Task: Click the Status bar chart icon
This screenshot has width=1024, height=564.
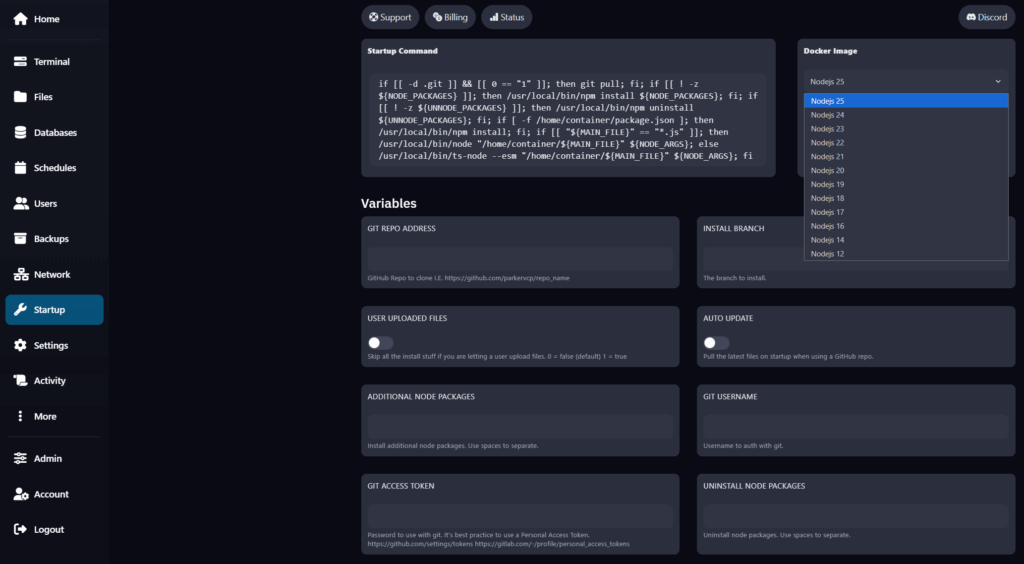Action: tap(494, 17)
